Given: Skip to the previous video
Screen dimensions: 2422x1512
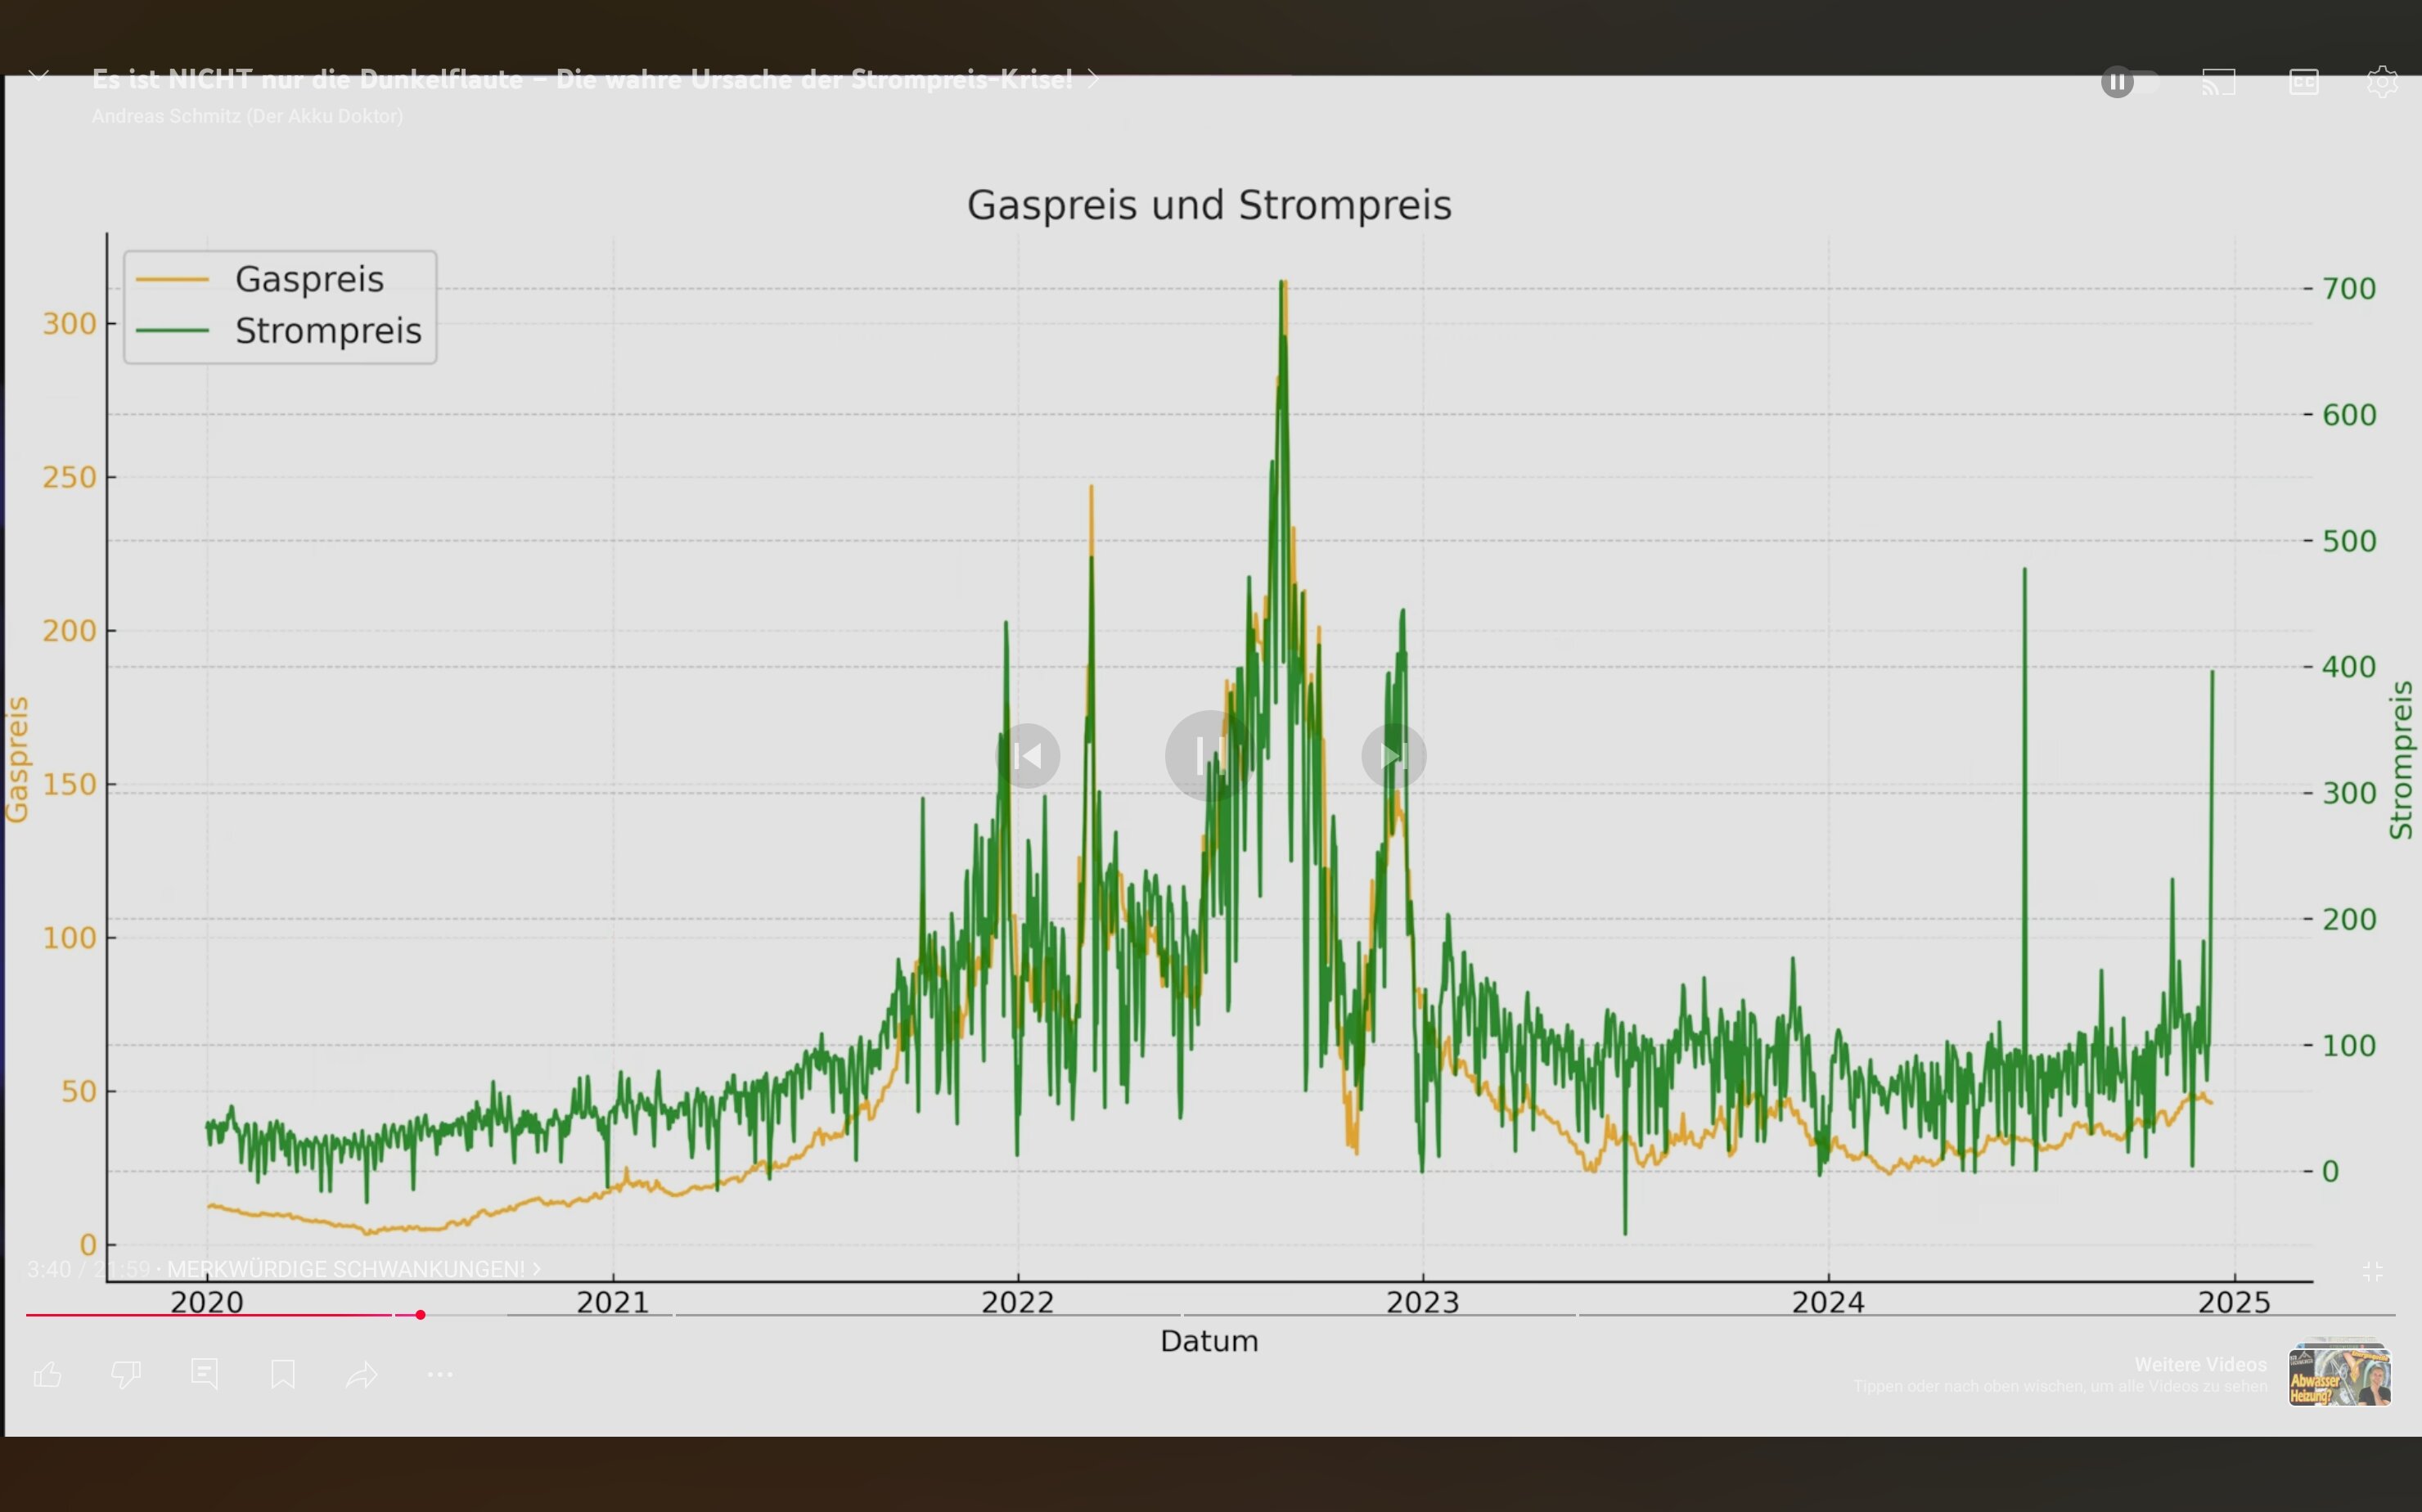Looking at the screenshot, I should click(1028, 756).
